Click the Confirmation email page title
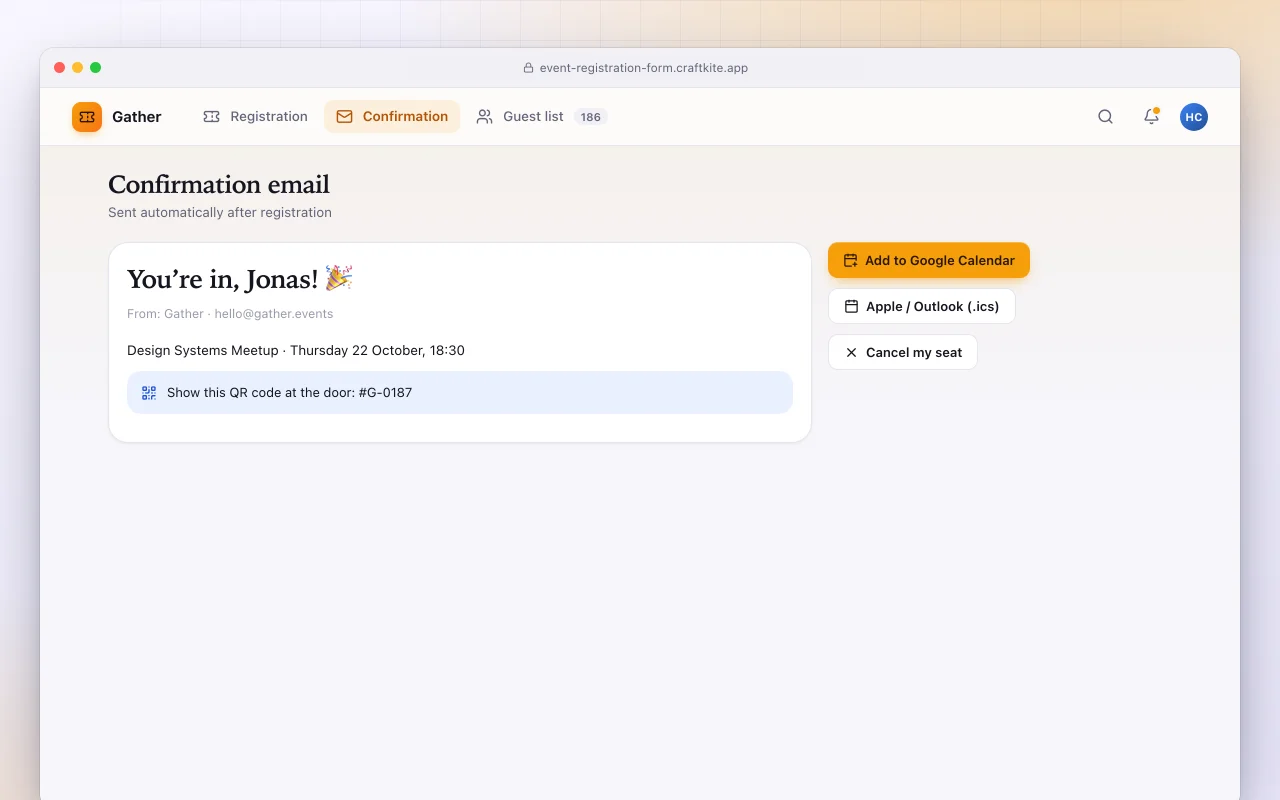1280x800 pixels. pos(219,185)
